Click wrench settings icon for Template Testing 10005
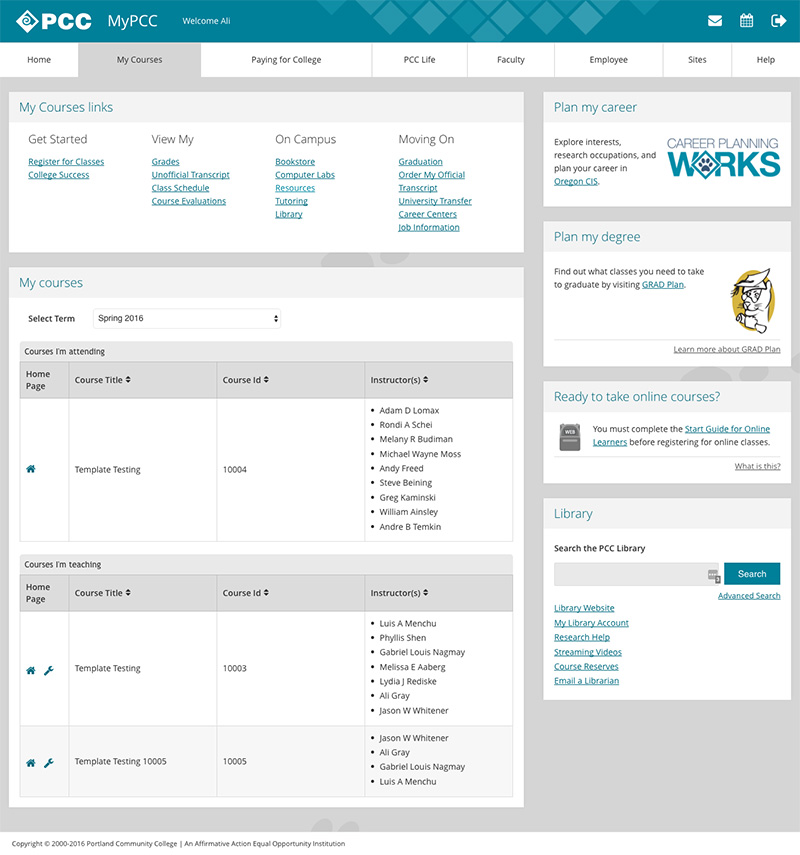 (48, 763)
